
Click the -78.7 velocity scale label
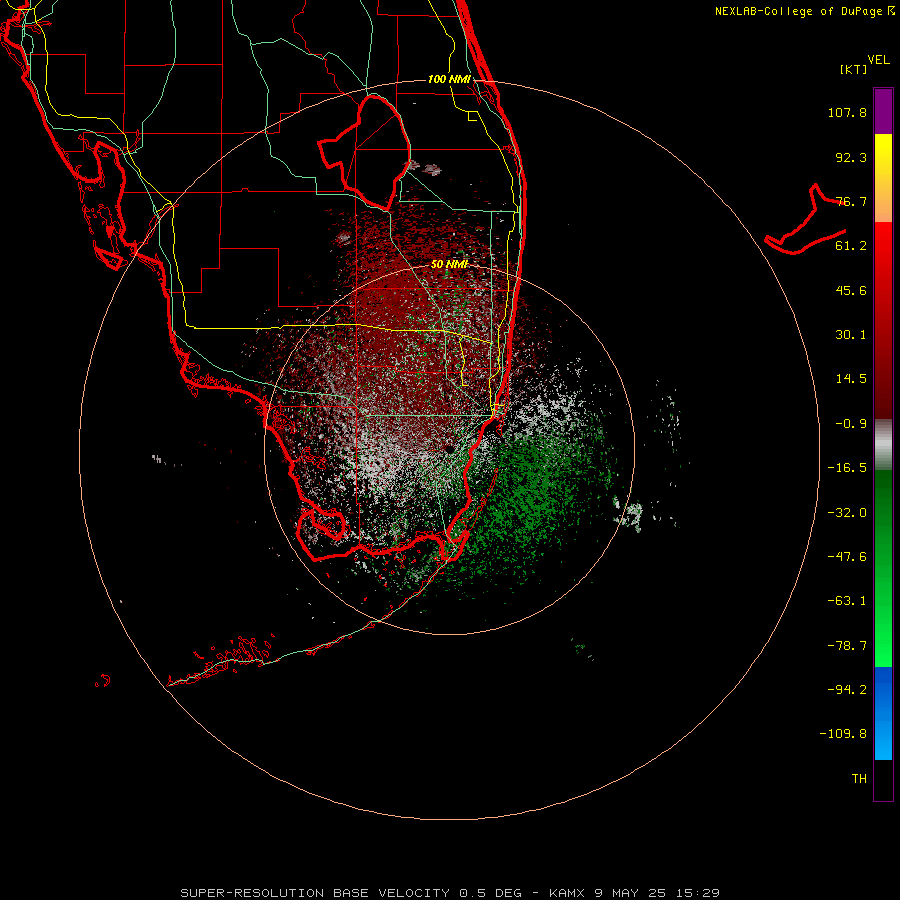[x=847, y=646]
